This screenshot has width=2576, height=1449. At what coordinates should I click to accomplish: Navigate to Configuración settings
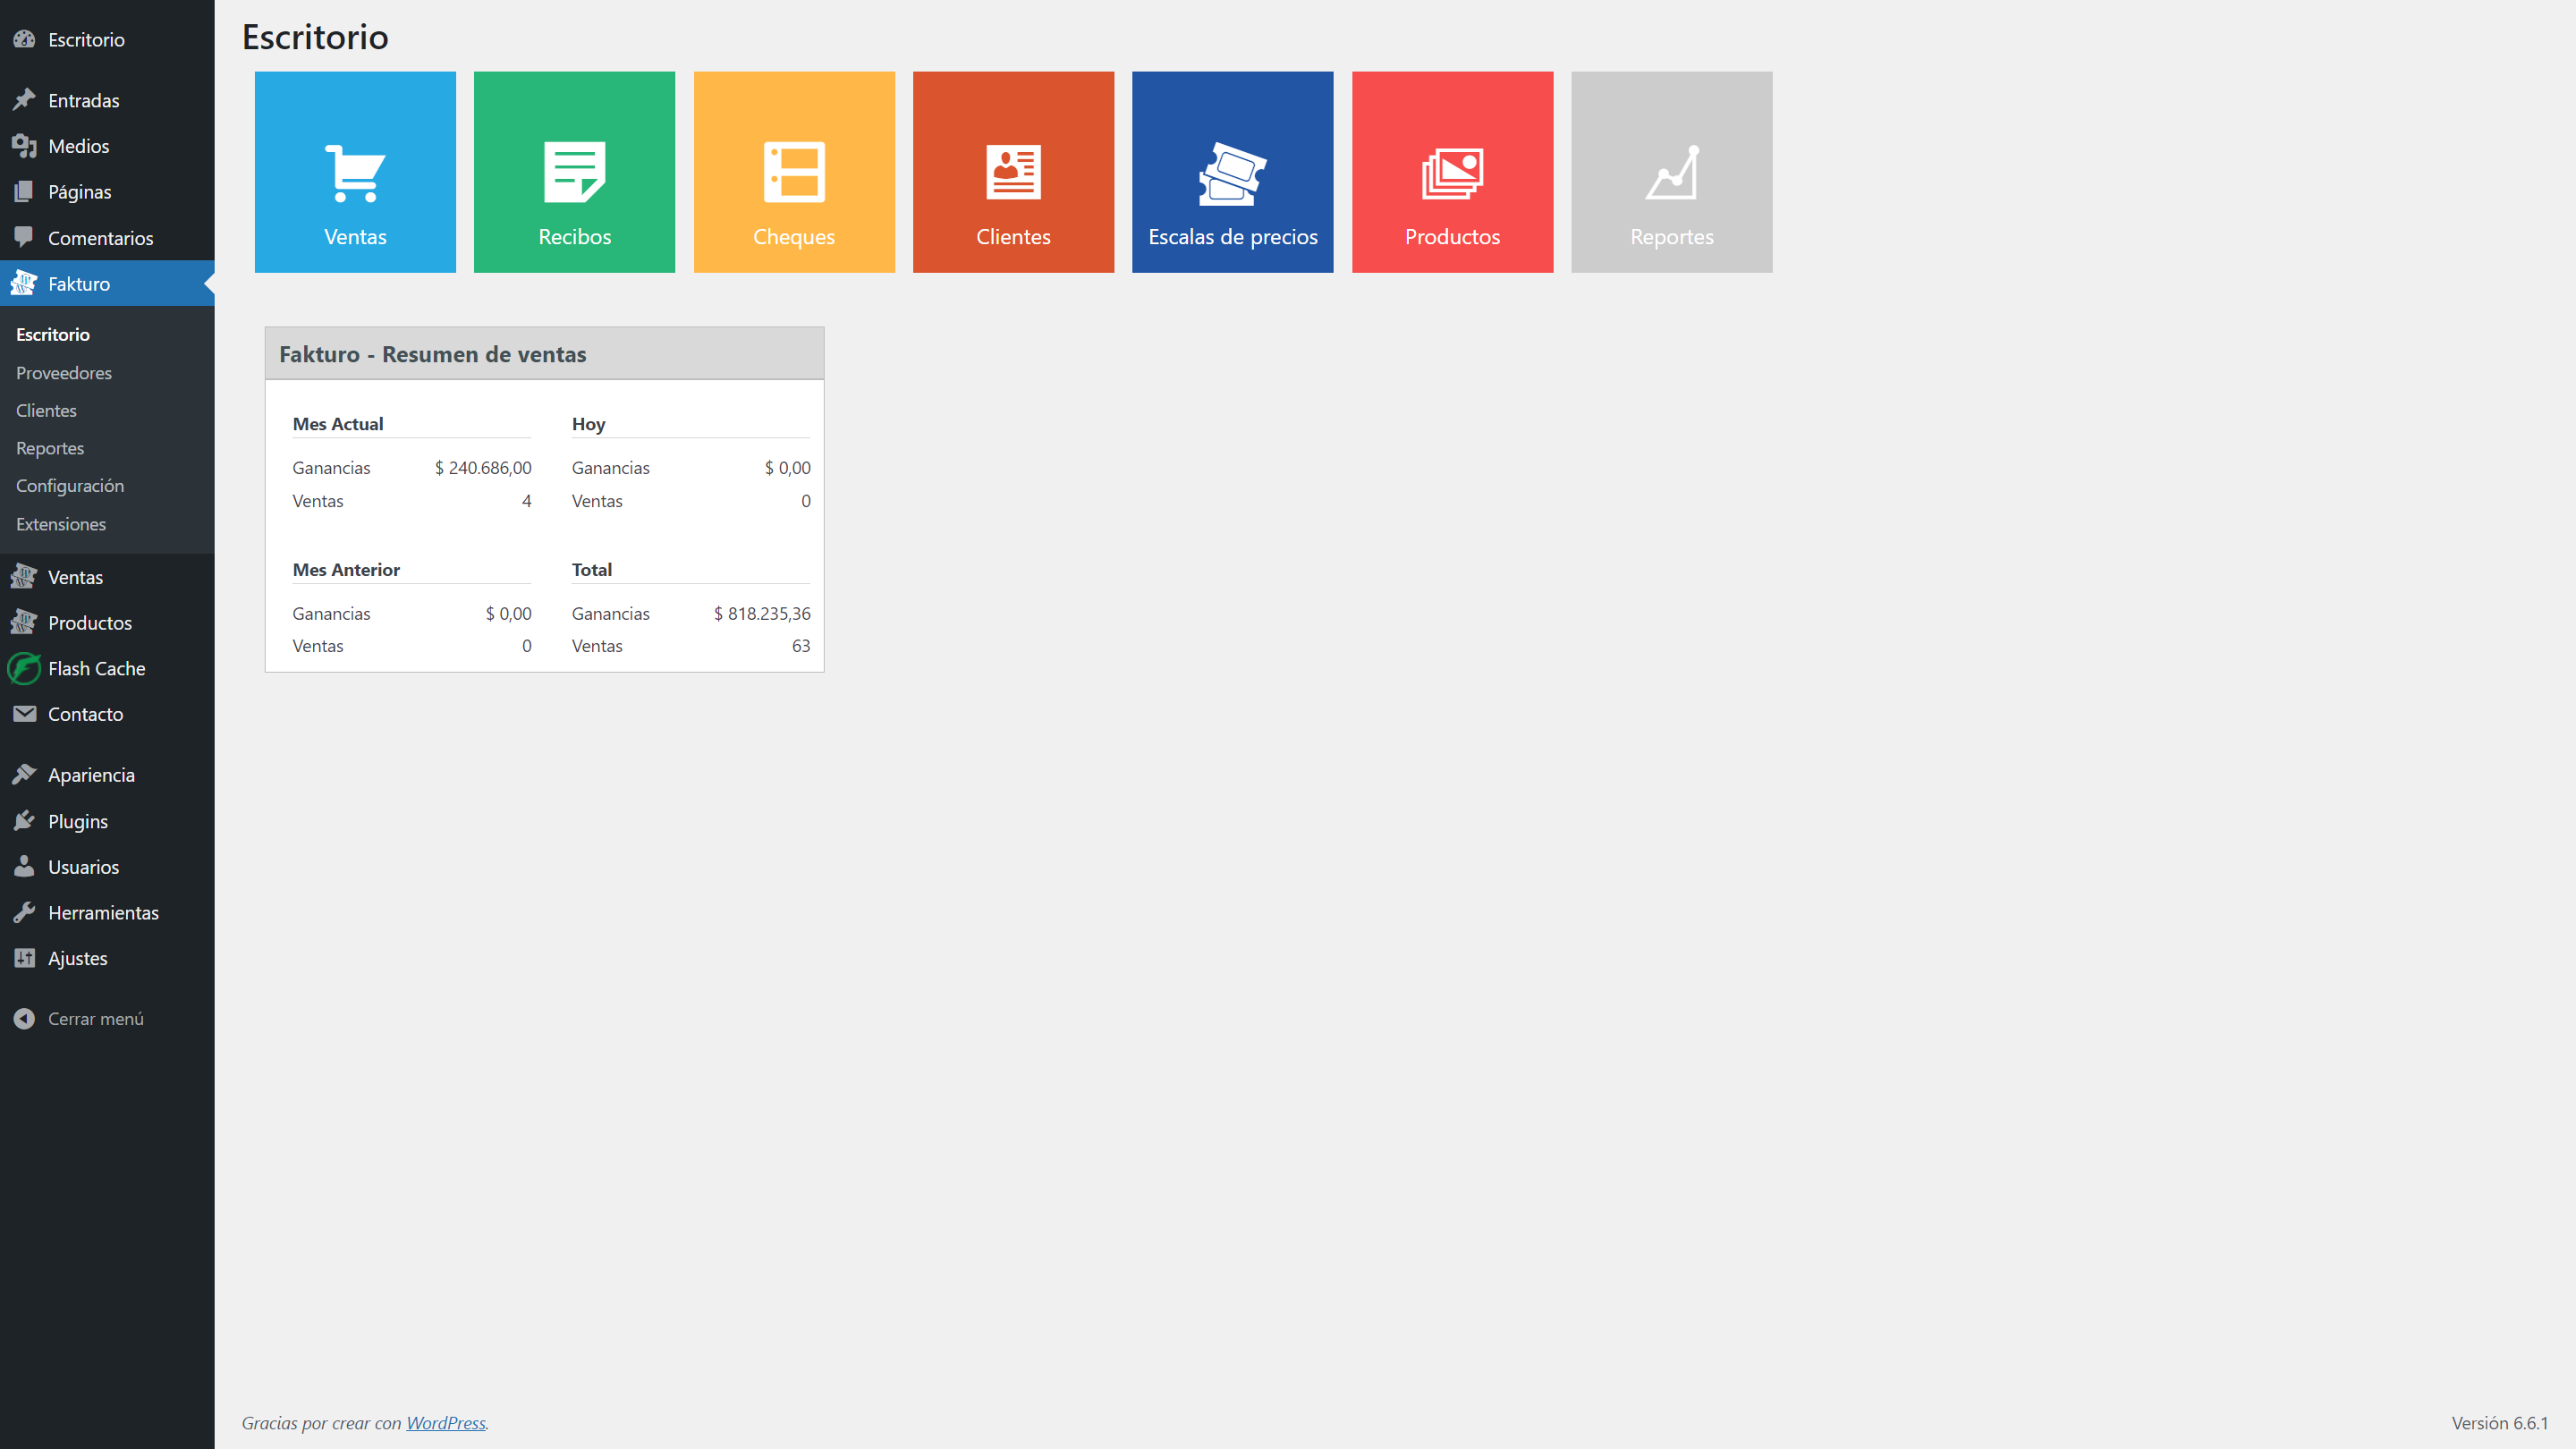71,485
